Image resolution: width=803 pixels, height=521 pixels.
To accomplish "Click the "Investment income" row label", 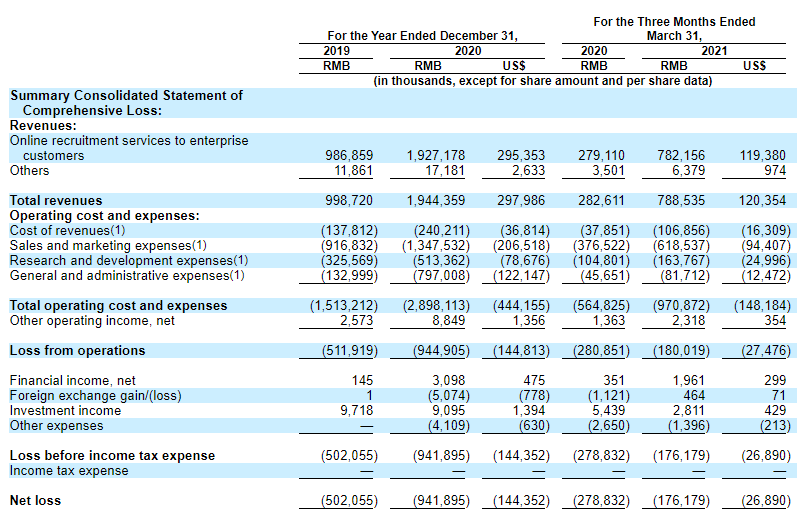I will click(x=65, y=411).
